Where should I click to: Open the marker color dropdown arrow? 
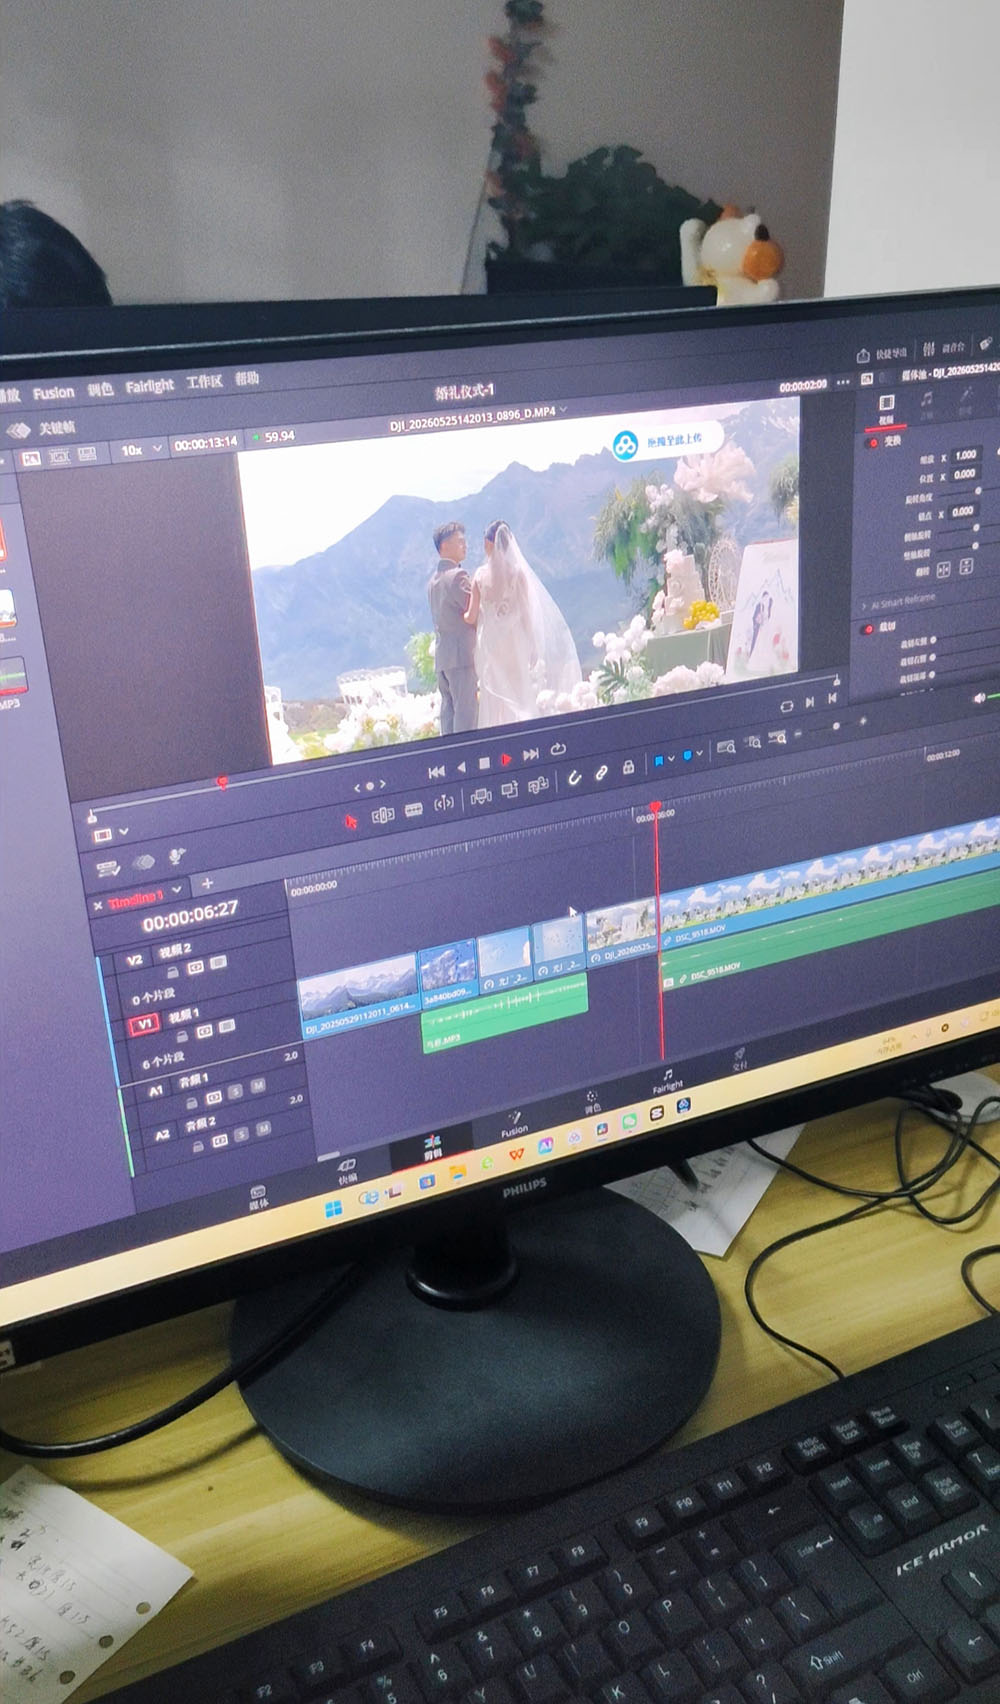pos(699,753)
